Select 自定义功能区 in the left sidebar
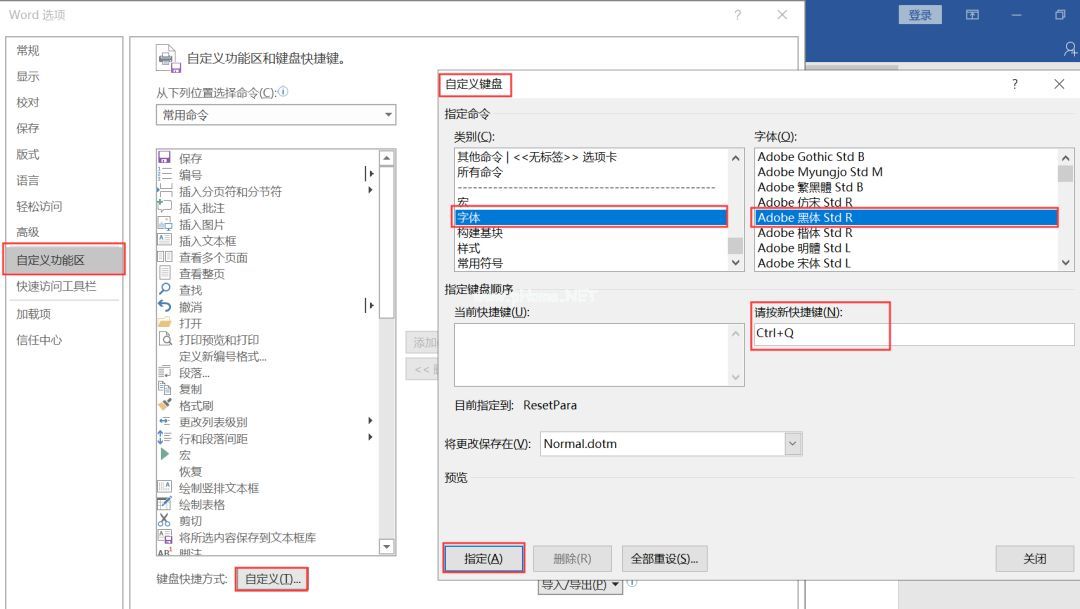1080x609 pixels. click(64, 260)
